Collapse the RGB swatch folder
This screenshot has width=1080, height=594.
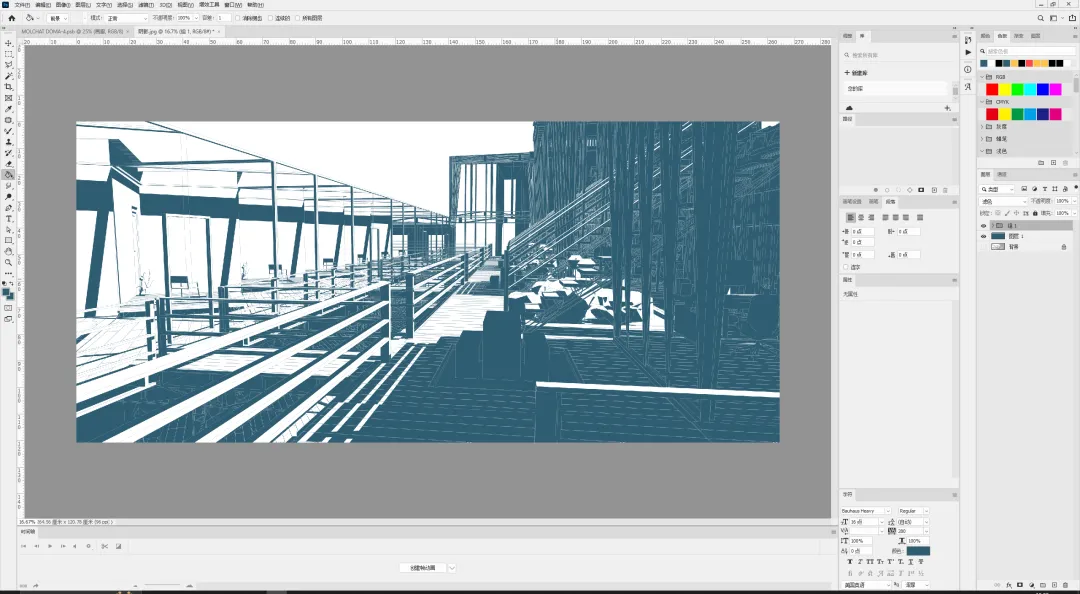pos(982,77)
